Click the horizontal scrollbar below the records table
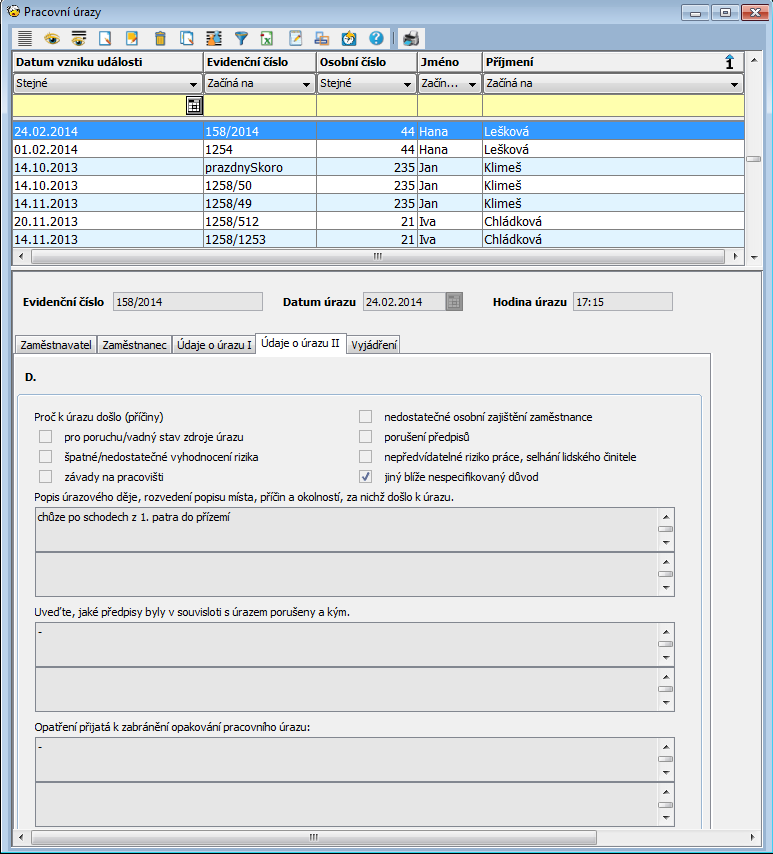Image resolution: width=773 pixels, height=854 pixels. [x=378, y=256]
